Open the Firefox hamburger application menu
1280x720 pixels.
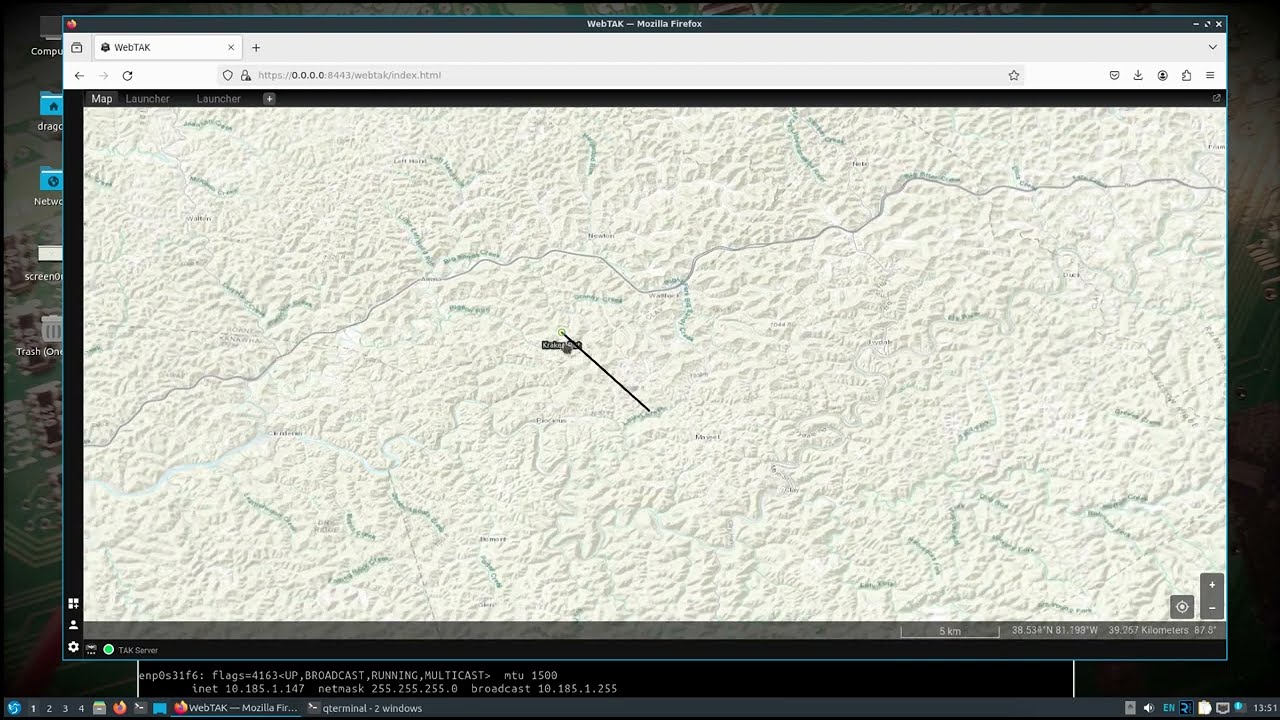(x=1210, y=75)
